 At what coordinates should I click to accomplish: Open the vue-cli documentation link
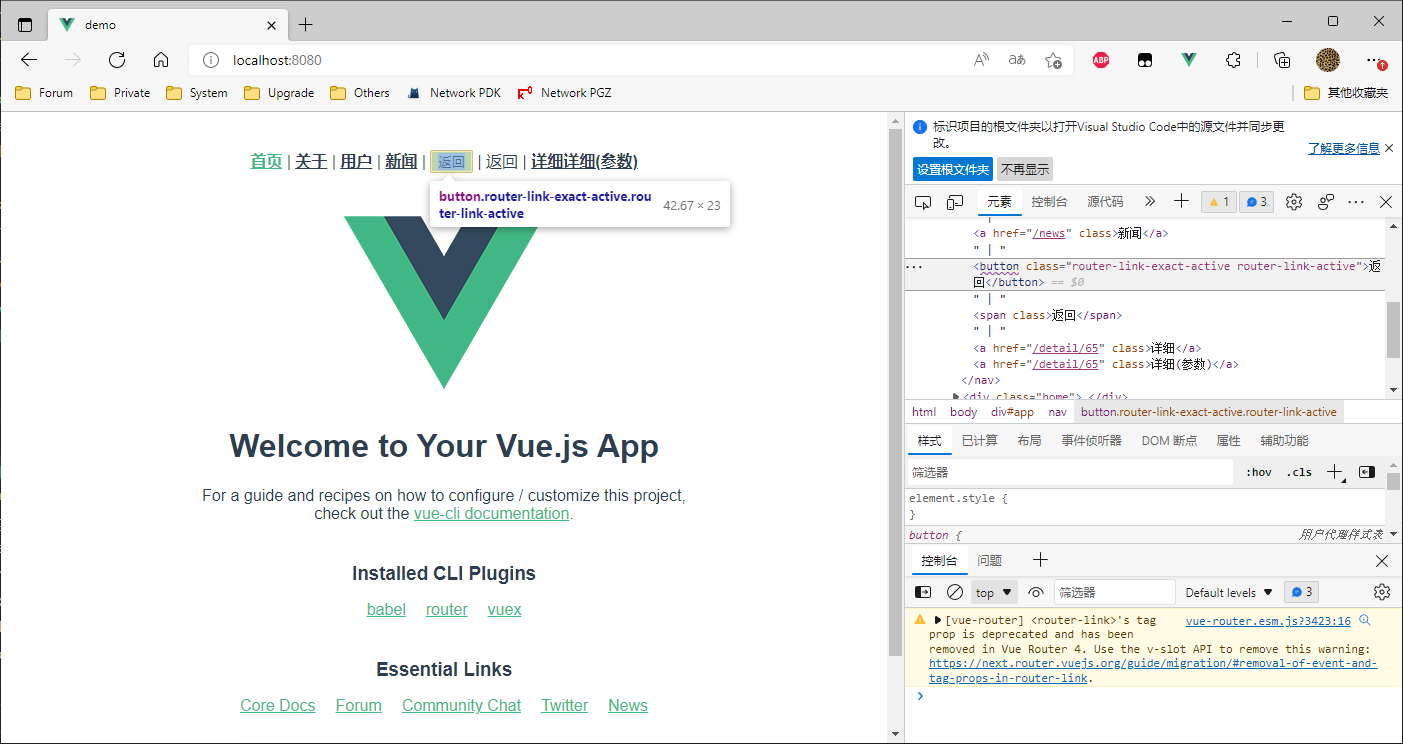pyautogui.click(x=491, y=513)
